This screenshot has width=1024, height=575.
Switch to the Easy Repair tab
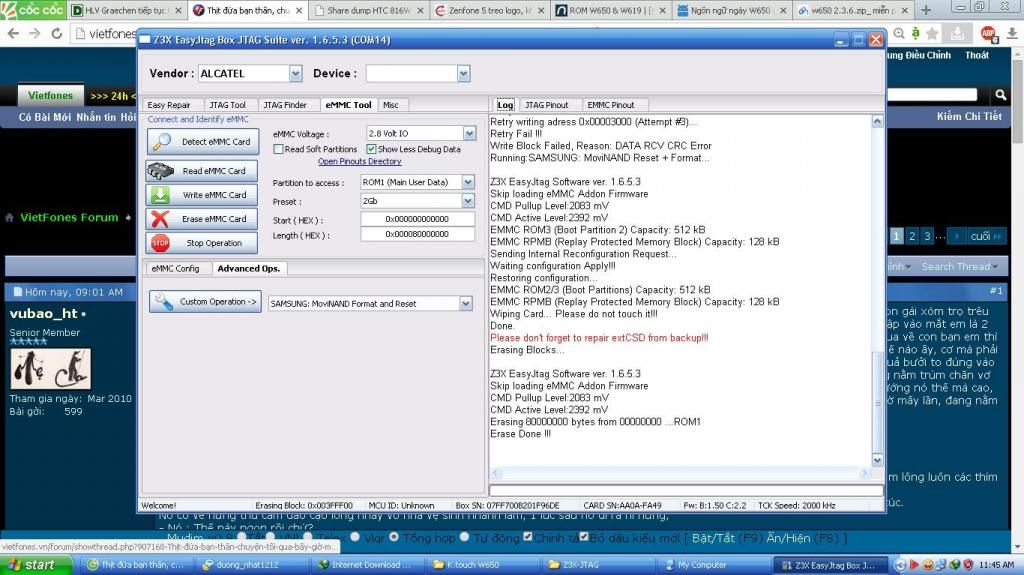click(169, 105)
